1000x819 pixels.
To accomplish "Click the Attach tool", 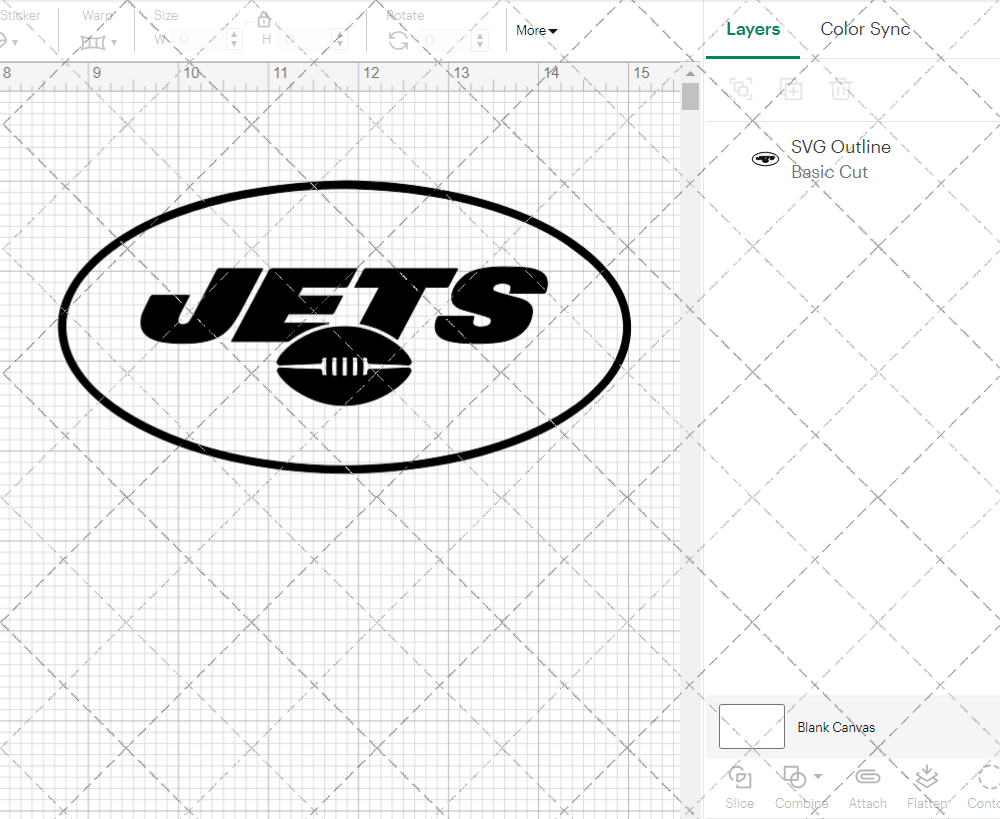I will (x=867, y=789).
